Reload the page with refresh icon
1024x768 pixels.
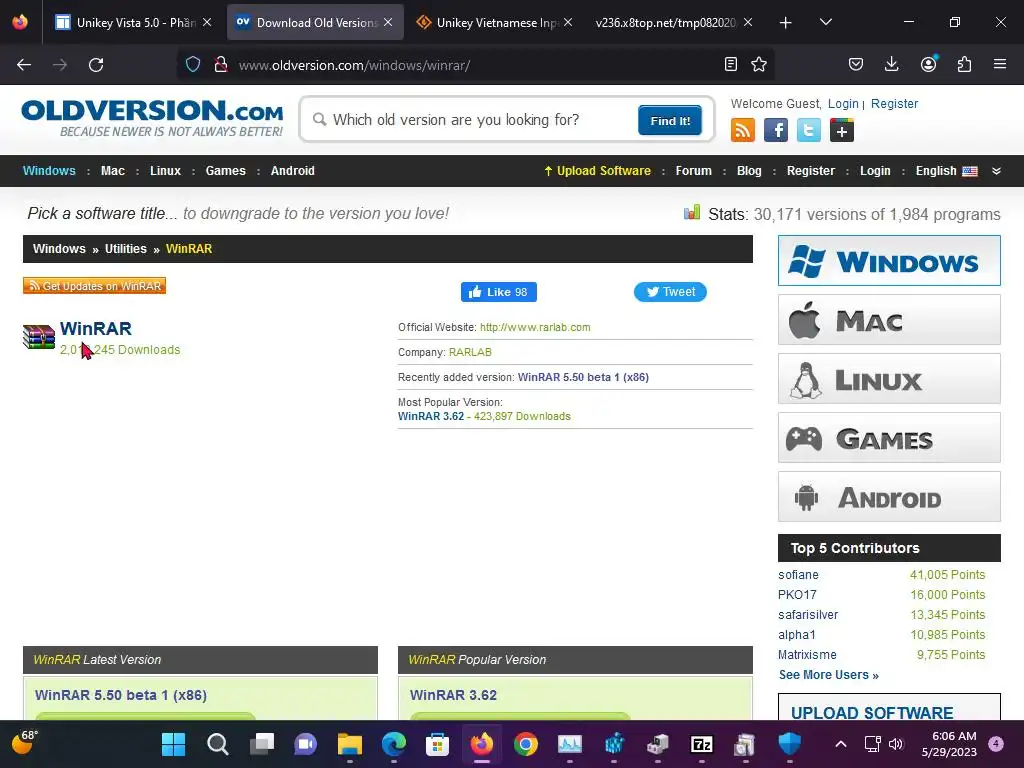96,65
